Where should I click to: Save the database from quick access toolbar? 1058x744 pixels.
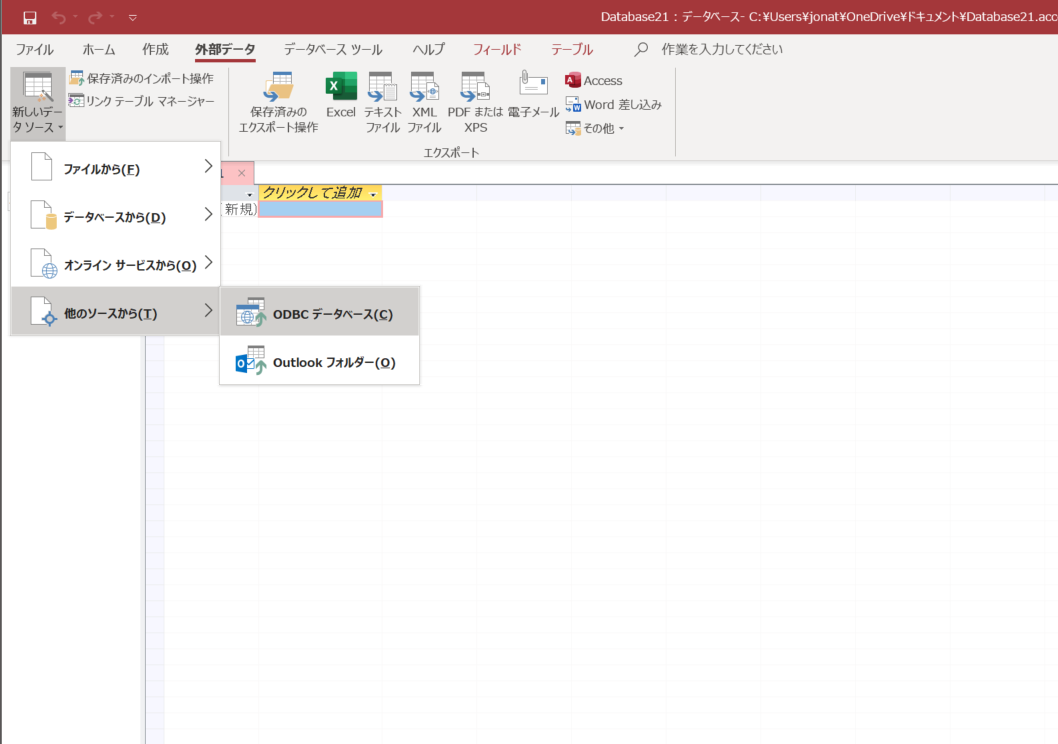tap(28, 16)
